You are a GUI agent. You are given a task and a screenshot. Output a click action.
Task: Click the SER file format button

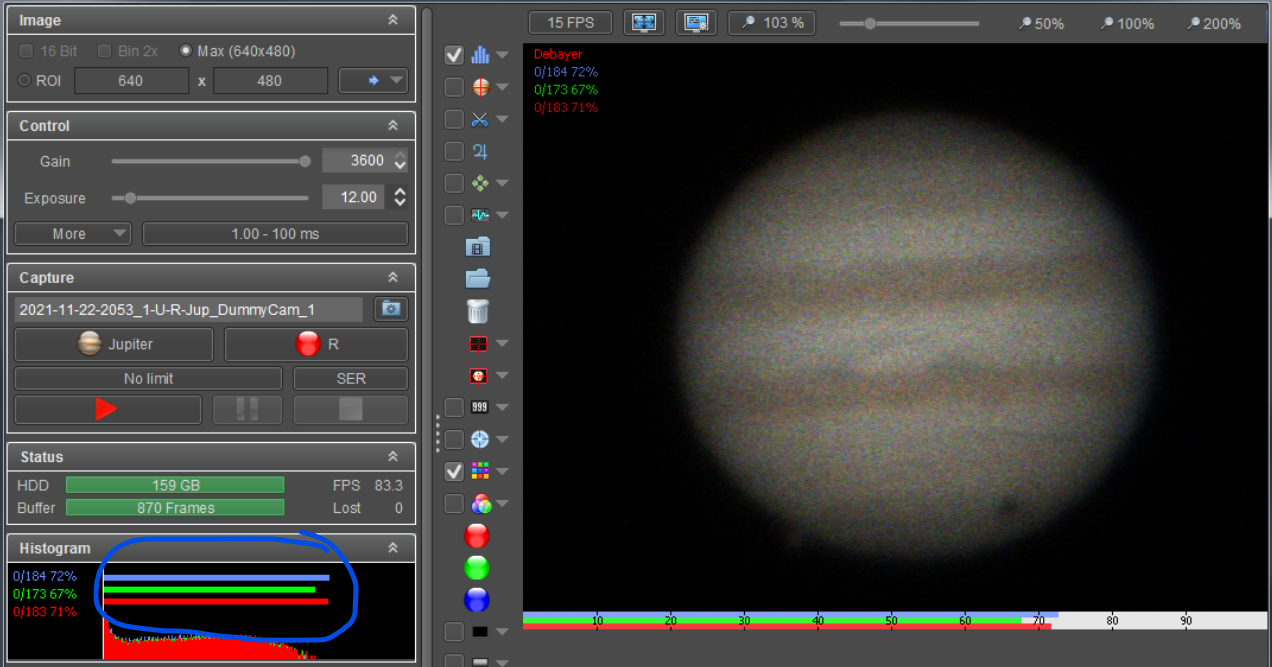350,379
